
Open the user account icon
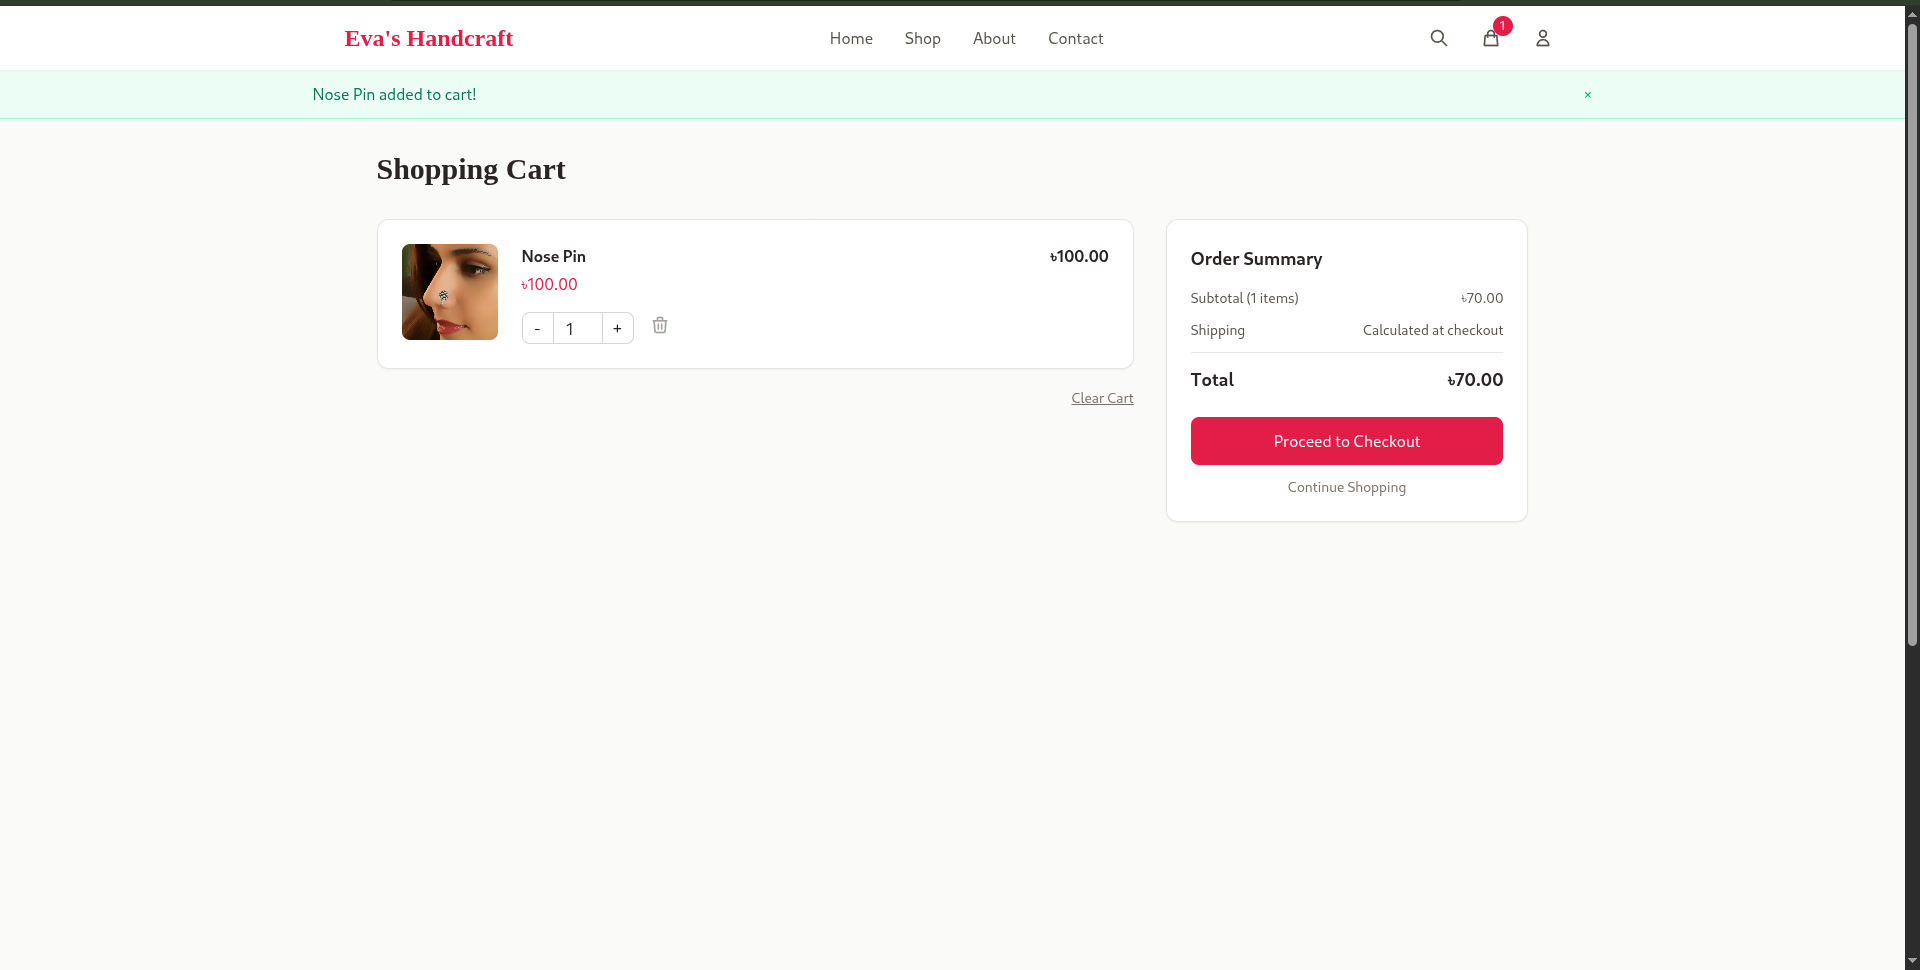click(x=1541, y=38)
